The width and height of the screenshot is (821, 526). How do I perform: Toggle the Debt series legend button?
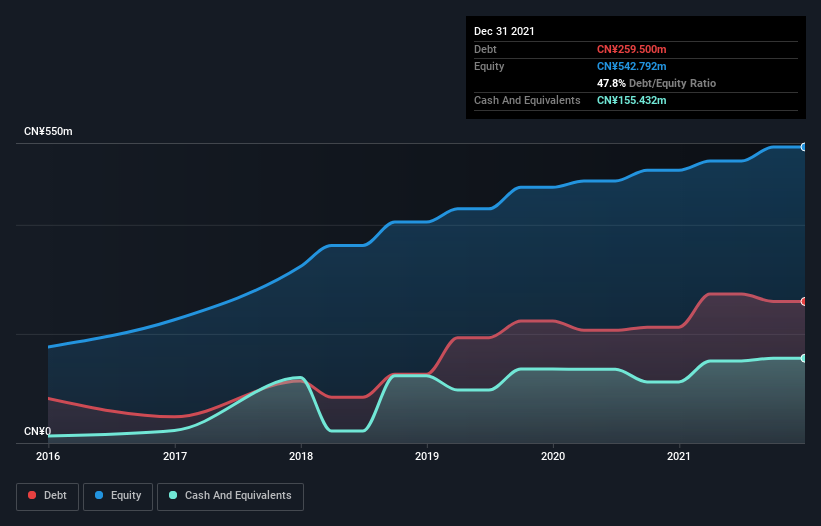pos(47,496)
